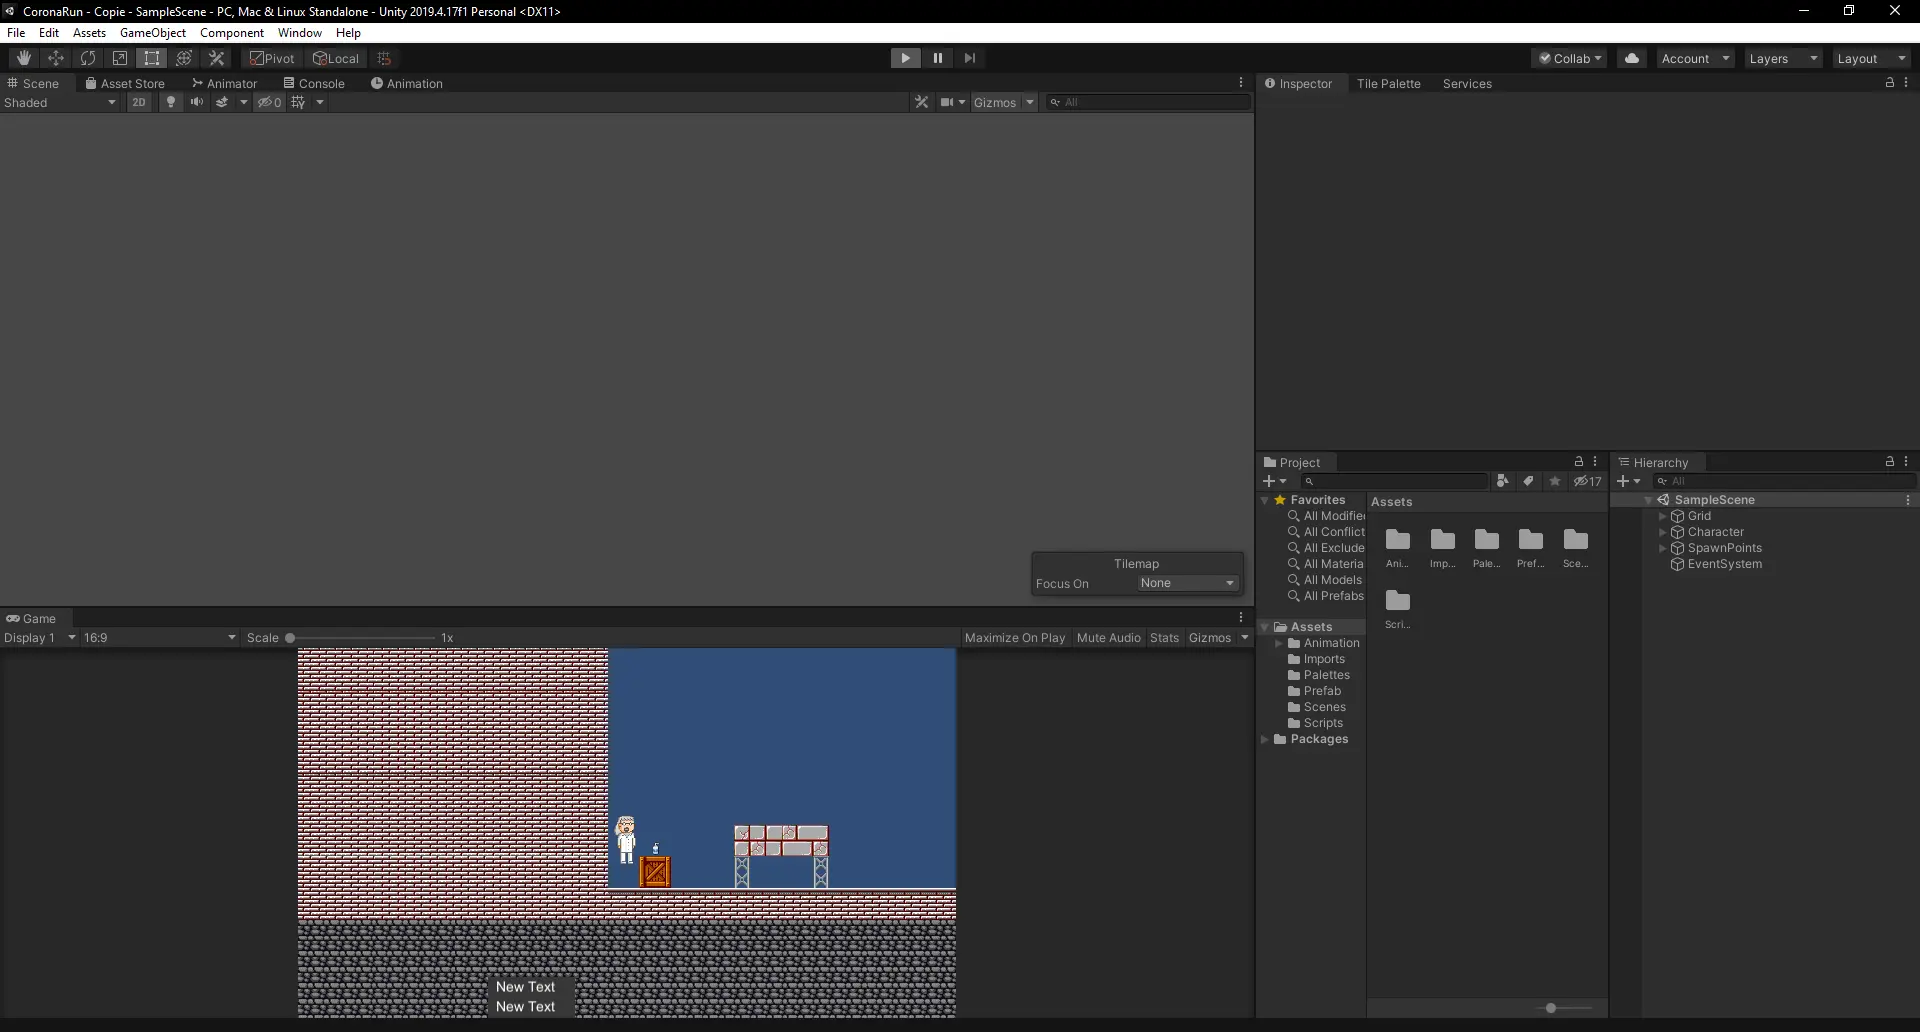
Task: Select the Move tool
Action: [x=56, y=58]
